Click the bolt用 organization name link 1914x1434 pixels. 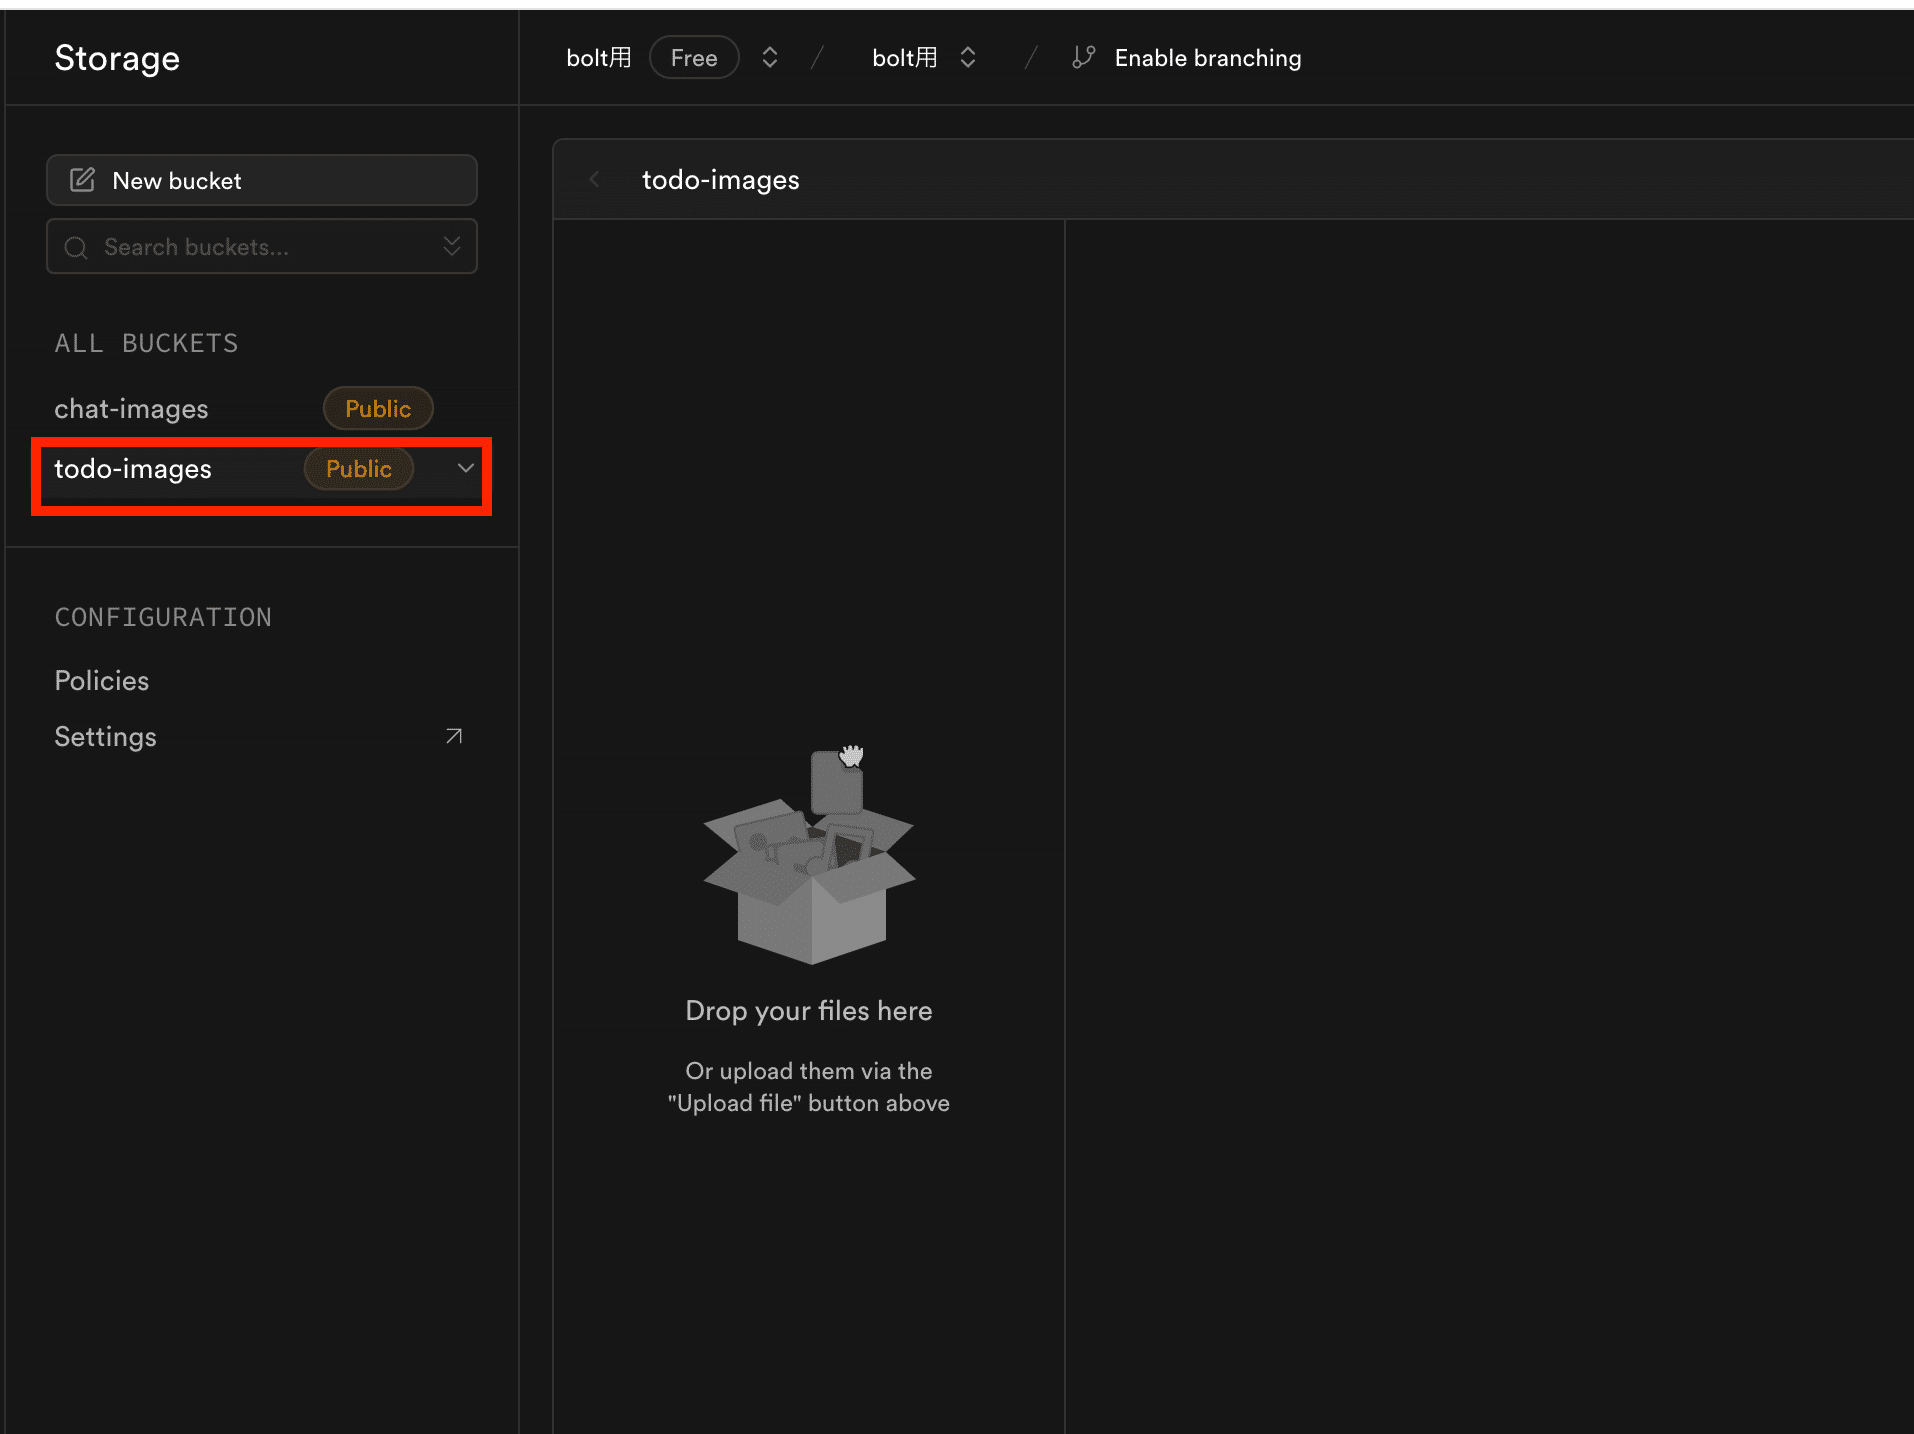pos(598,58)
